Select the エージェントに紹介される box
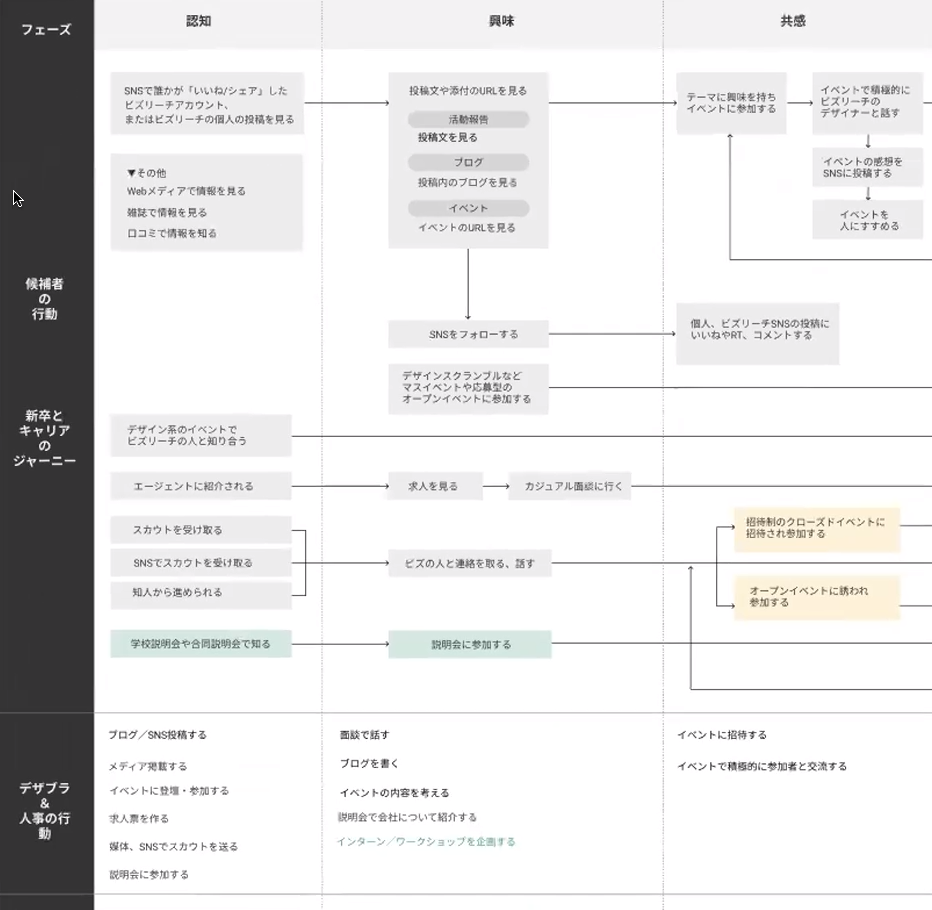The width and height of the screenshot is (932, 910). [201, 486]
